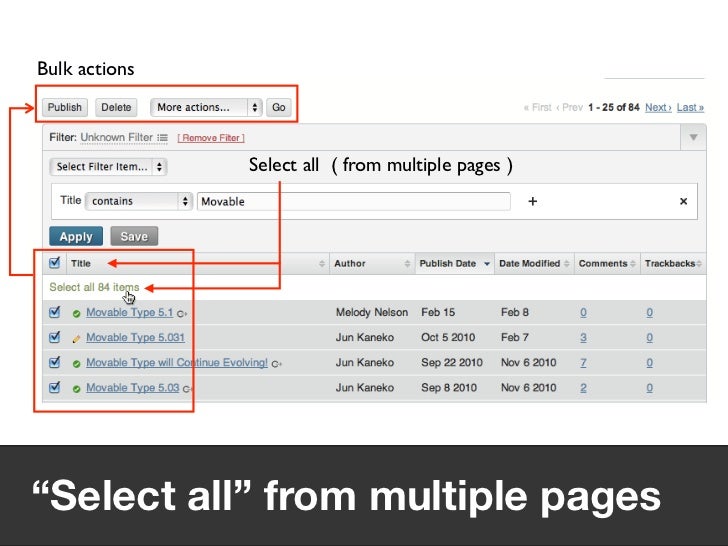Click view-entry icon next to Movable Type 5.1
This screenshot has height=546, width=728.
pyautogui.click(x=182, y=314)
